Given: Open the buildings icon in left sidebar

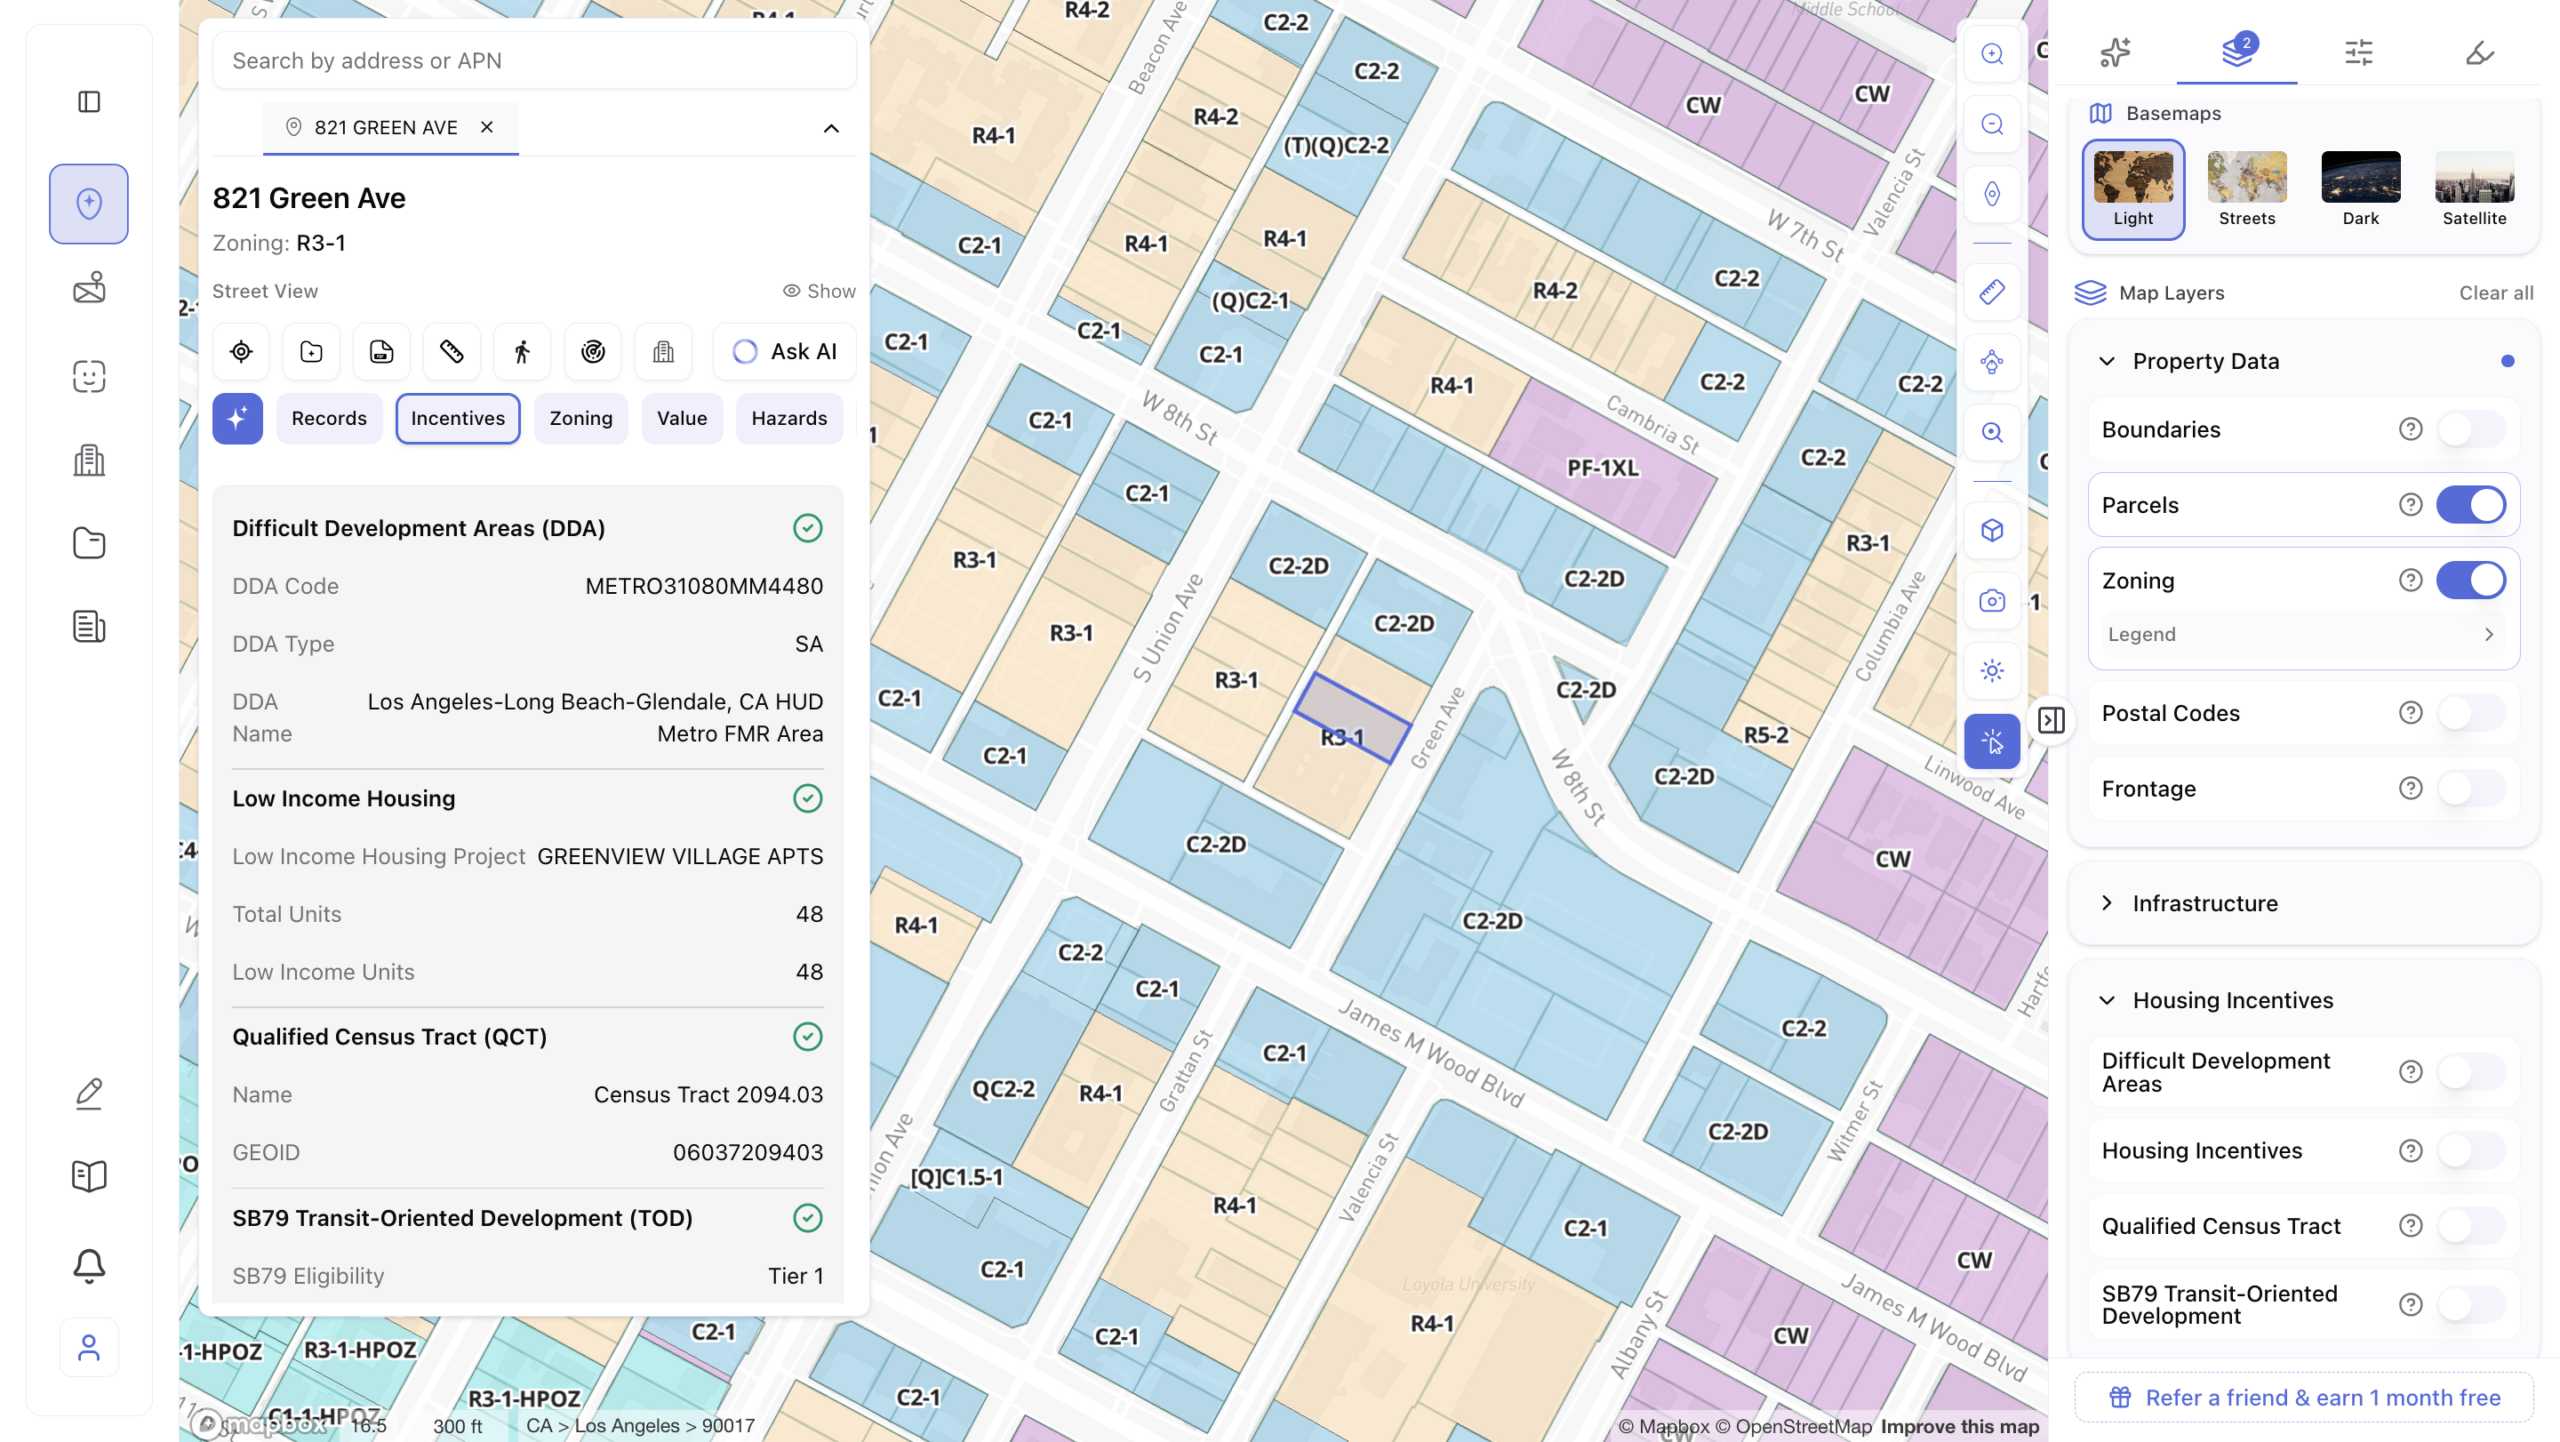Looking at the screenshot, I should [x=89, y=460].
